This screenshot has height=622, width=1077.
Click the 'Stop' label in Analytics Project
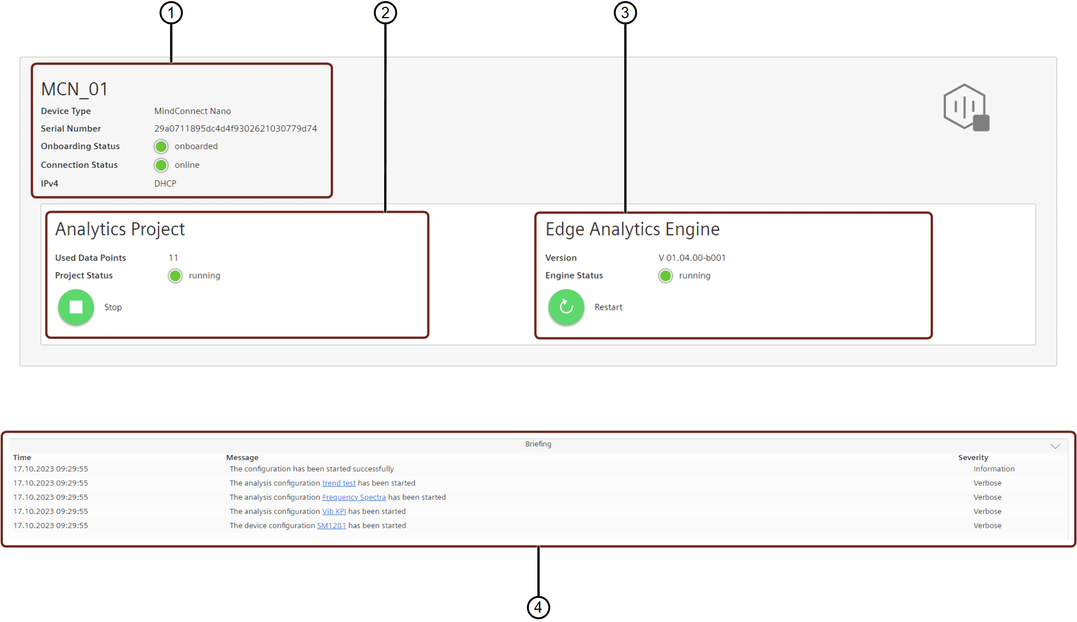click(113, 307)
